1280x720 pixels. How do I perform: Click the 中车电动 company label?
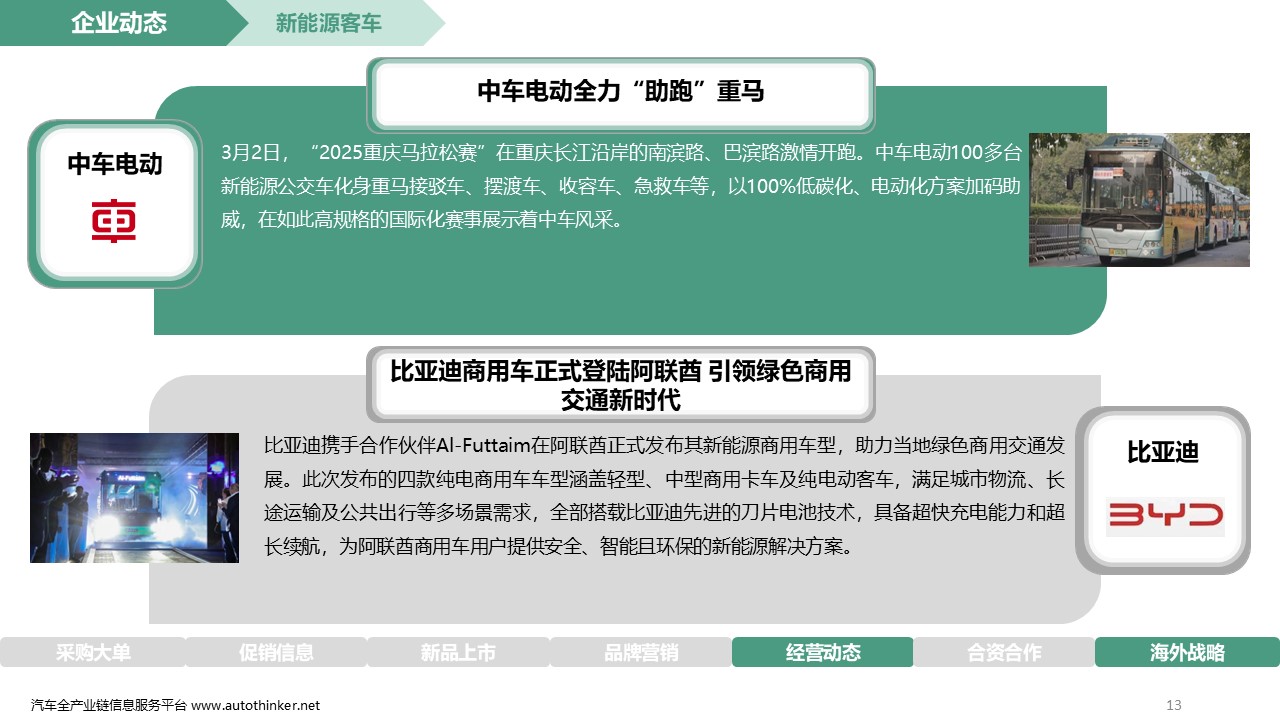[114, 164]
